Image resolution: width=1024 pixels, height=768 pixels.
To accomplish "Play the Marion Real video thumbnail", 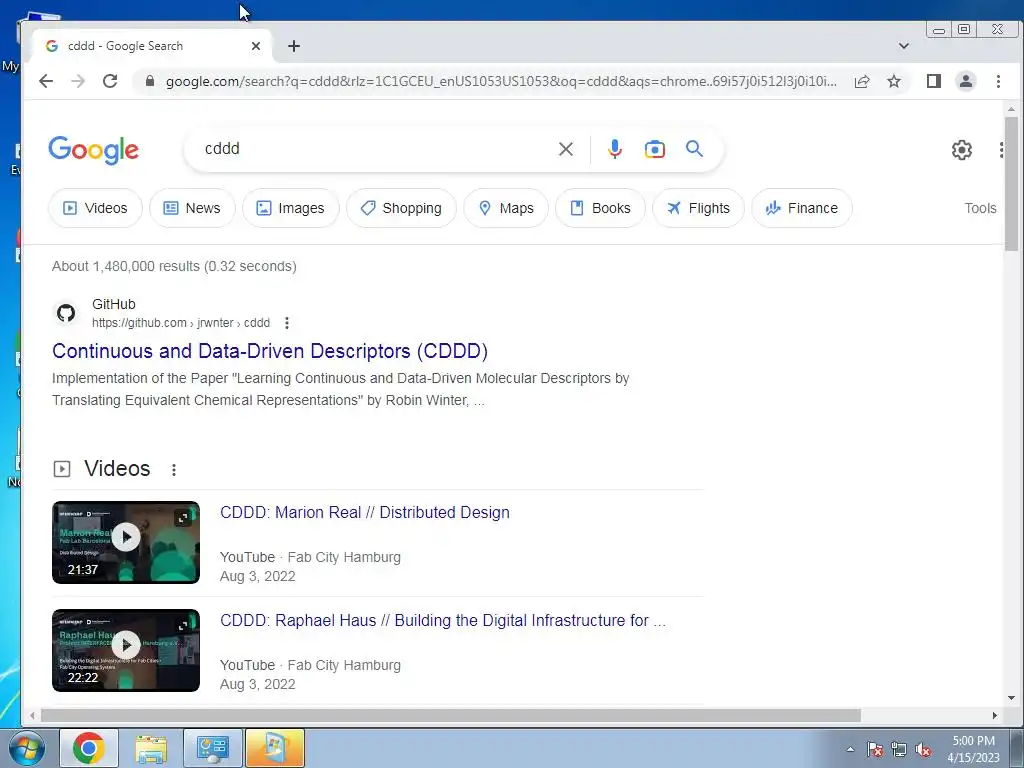I will [126, 542].
